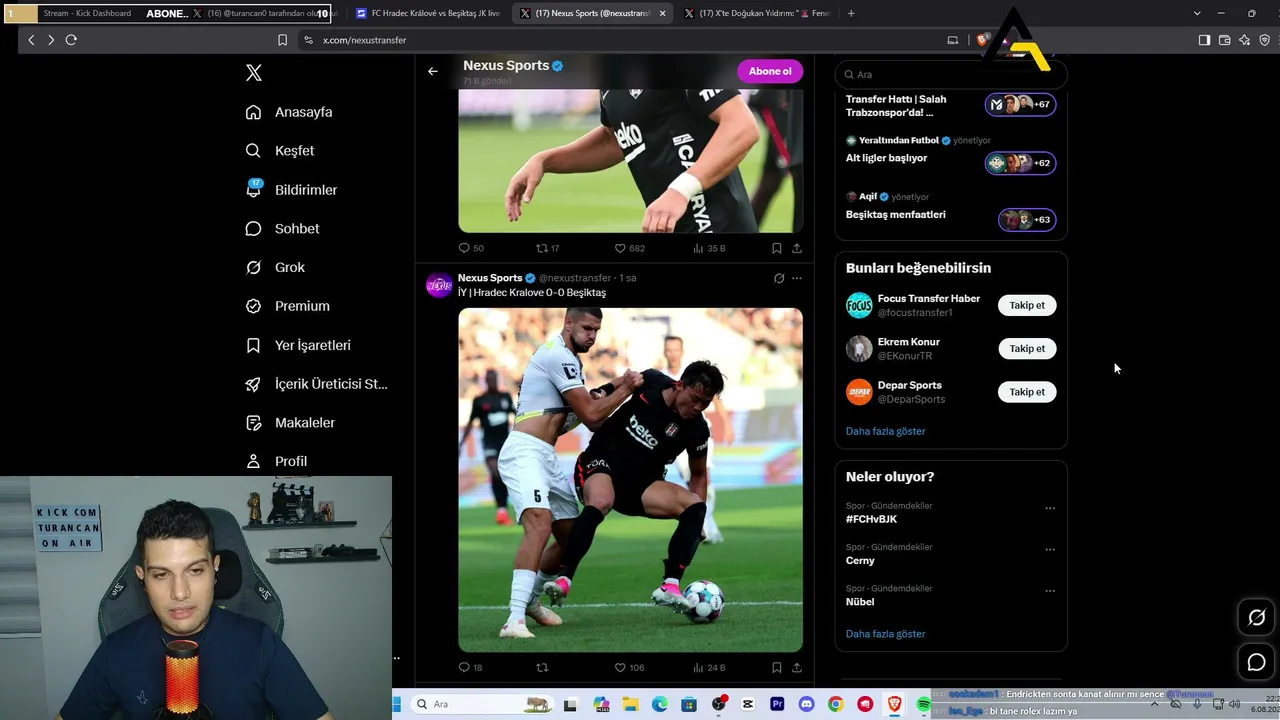Open Grok from the sidebar

tap(275, 268)
